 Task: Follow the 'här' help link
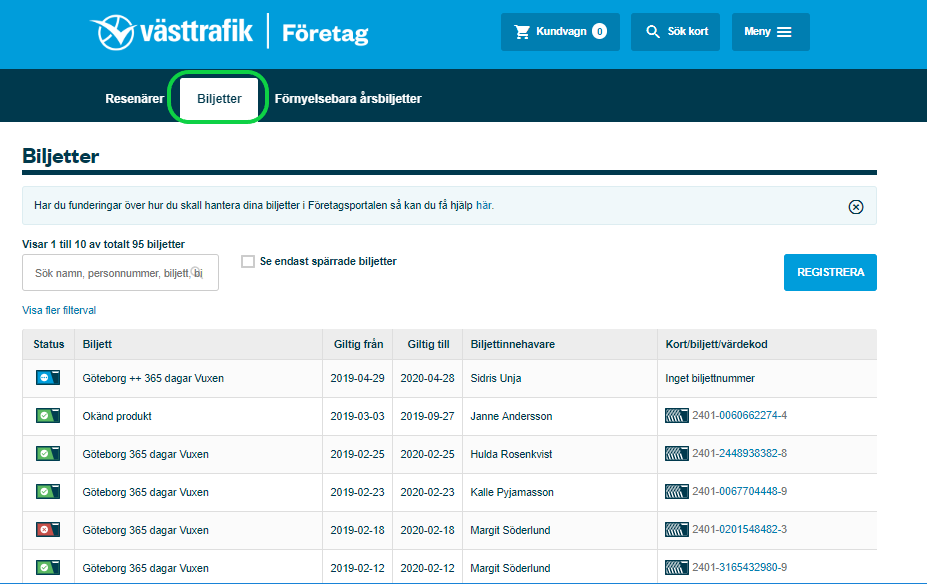[484, 206]
